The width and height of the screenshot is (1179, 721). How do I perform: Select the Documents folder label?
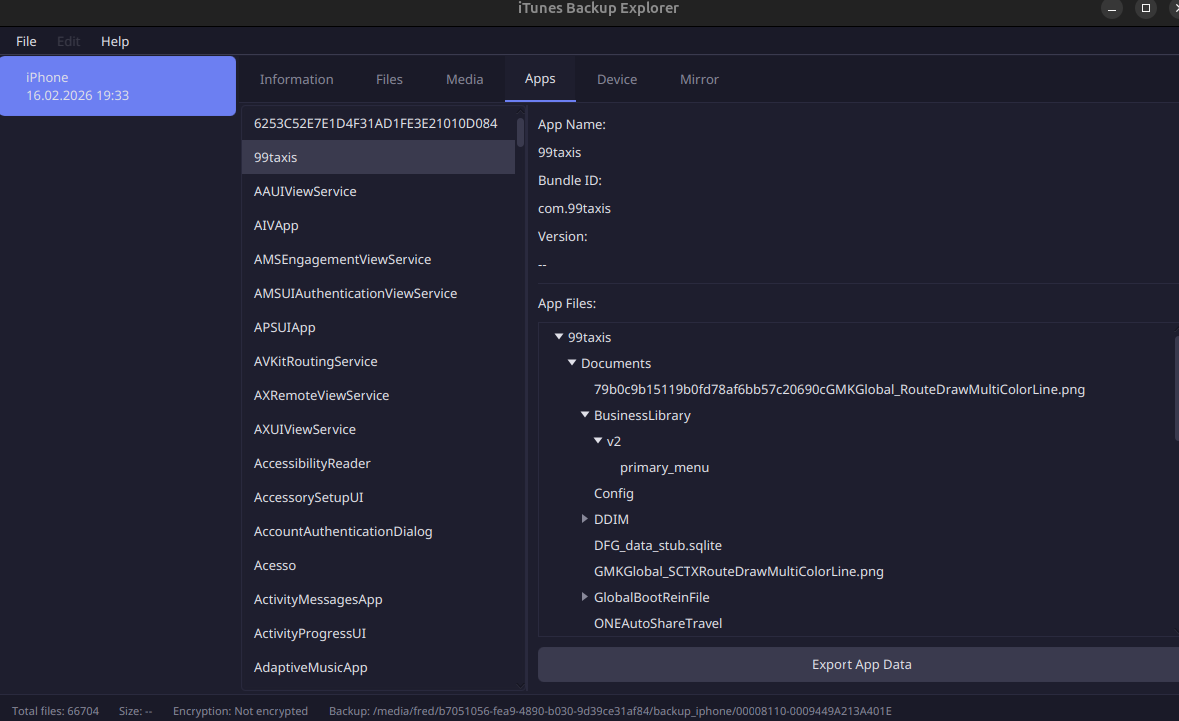[616, 363]
